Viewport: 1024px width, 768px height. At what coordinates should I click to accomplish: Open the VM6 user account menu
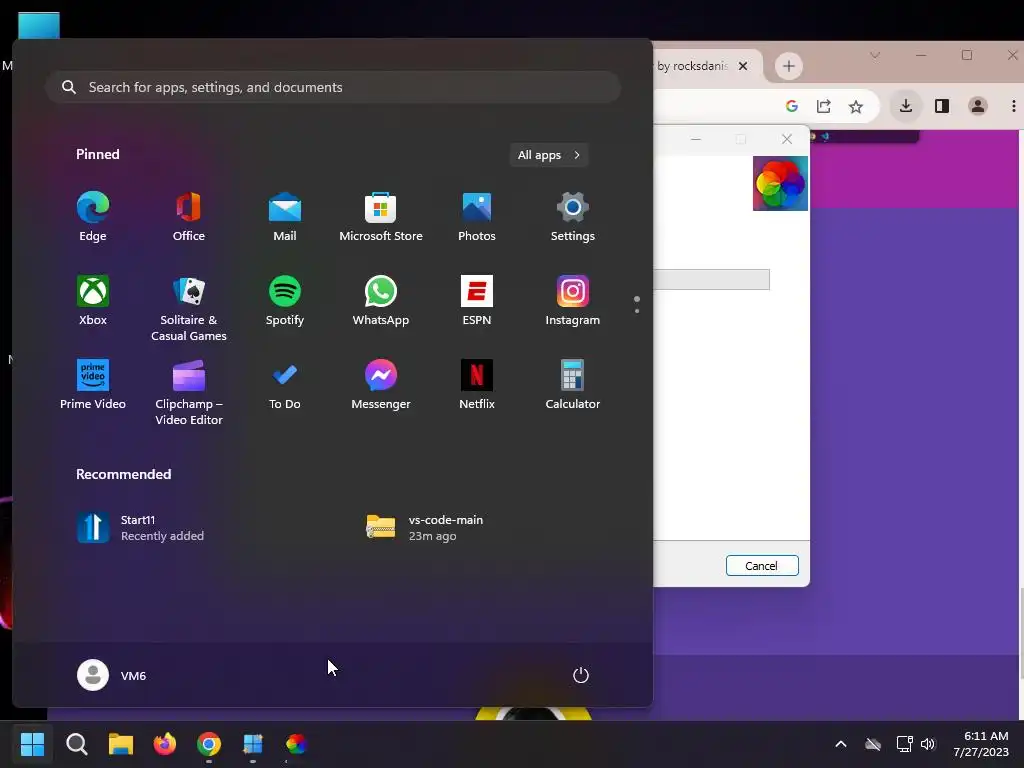[112, 675]
